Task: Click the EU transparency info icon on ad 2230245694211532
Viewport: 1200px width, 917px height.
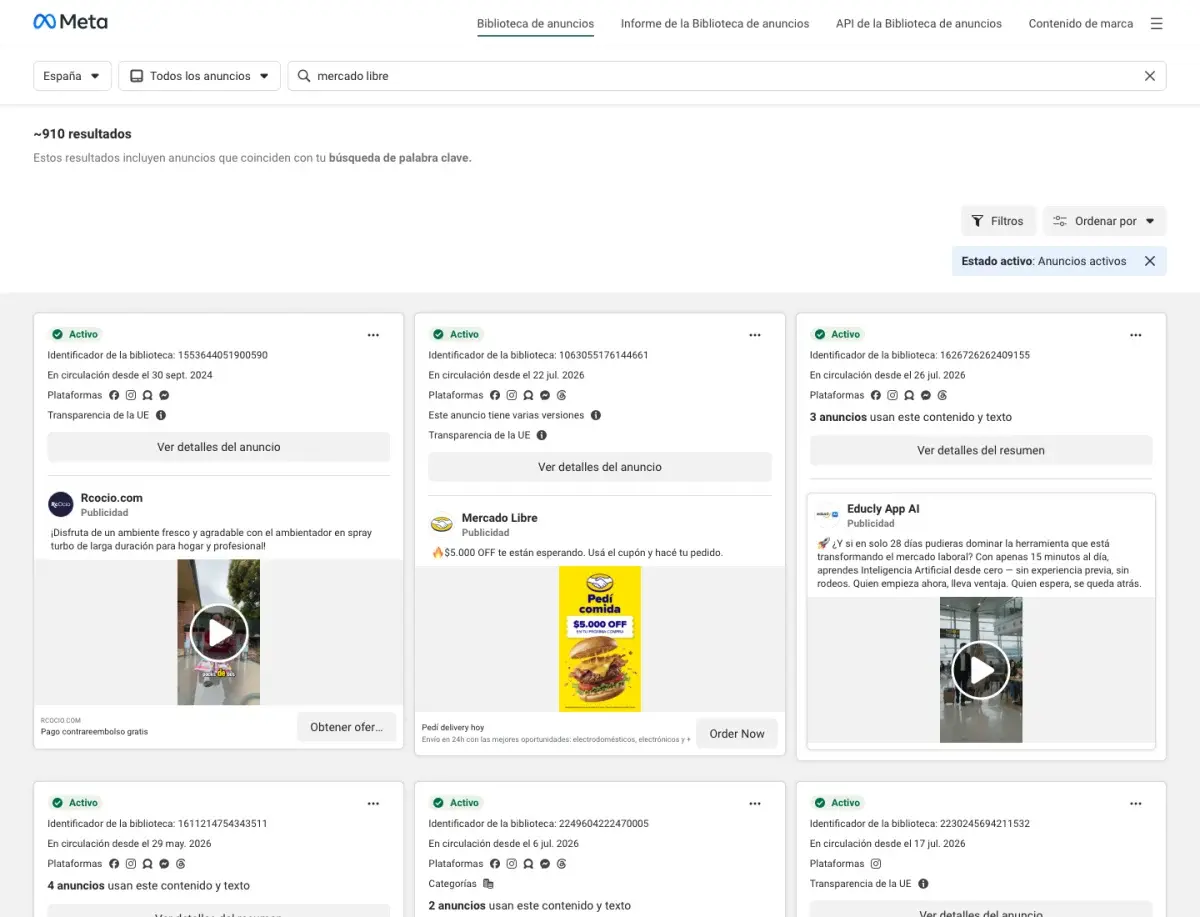Action: click(923, 884)
